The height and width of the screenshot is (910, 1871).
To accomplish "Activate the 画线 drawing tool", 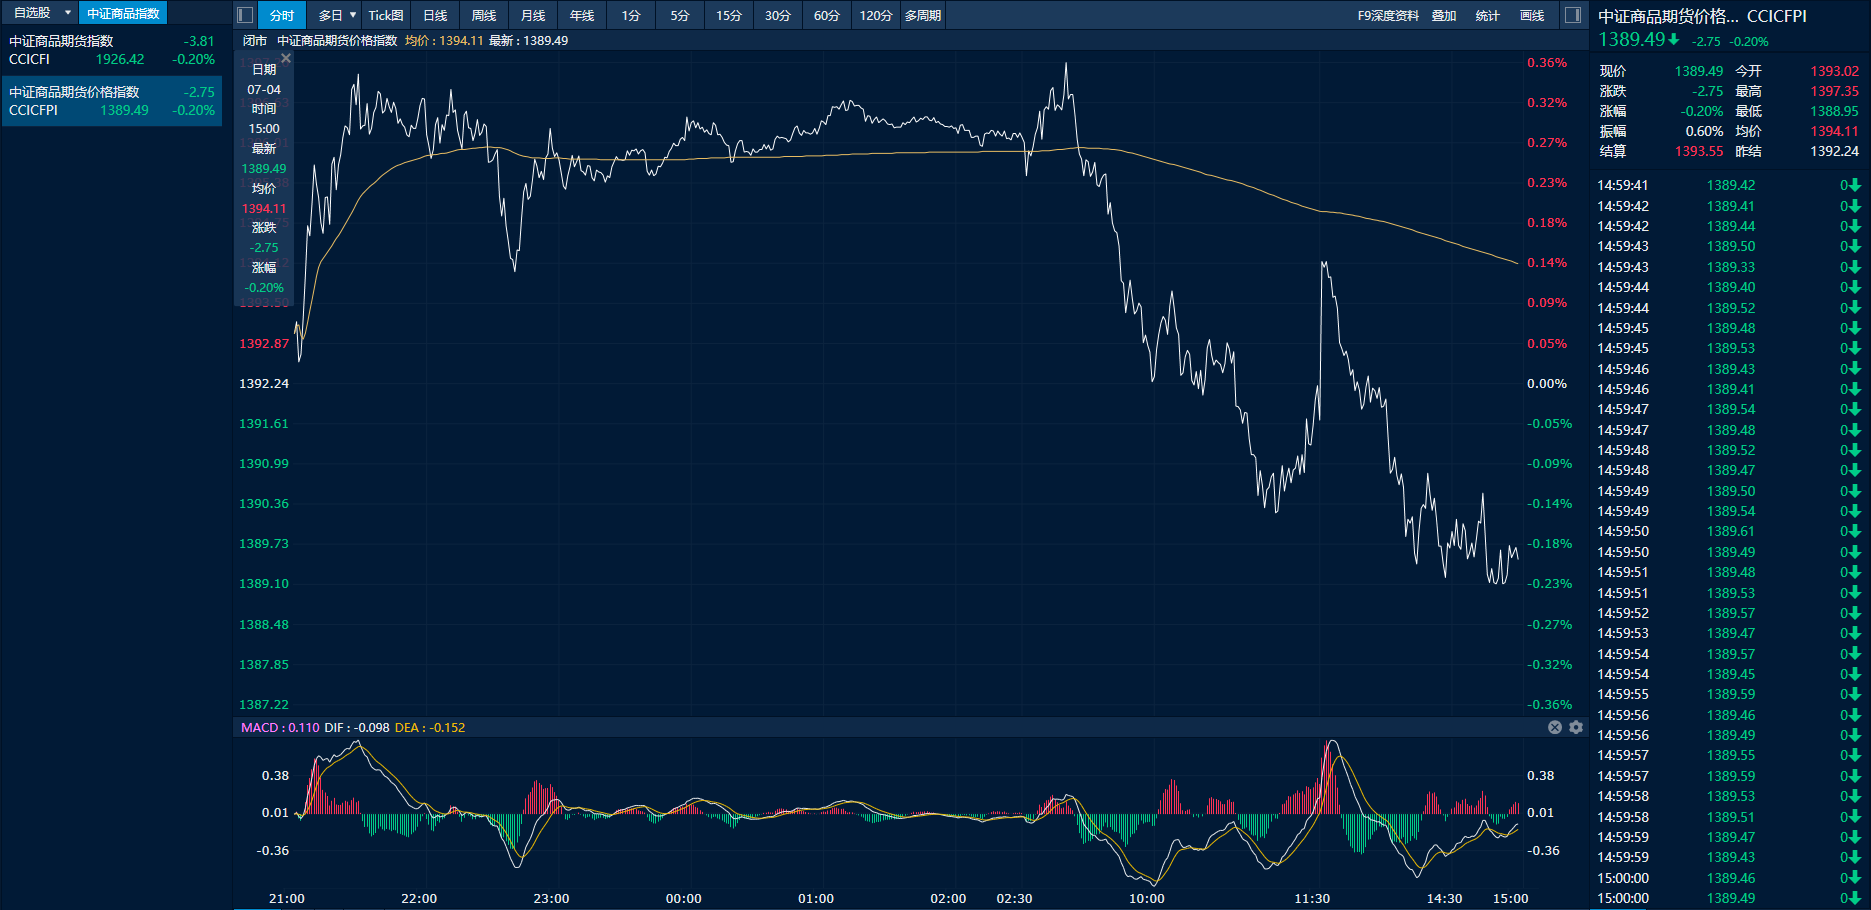I will pos(1532,15).
